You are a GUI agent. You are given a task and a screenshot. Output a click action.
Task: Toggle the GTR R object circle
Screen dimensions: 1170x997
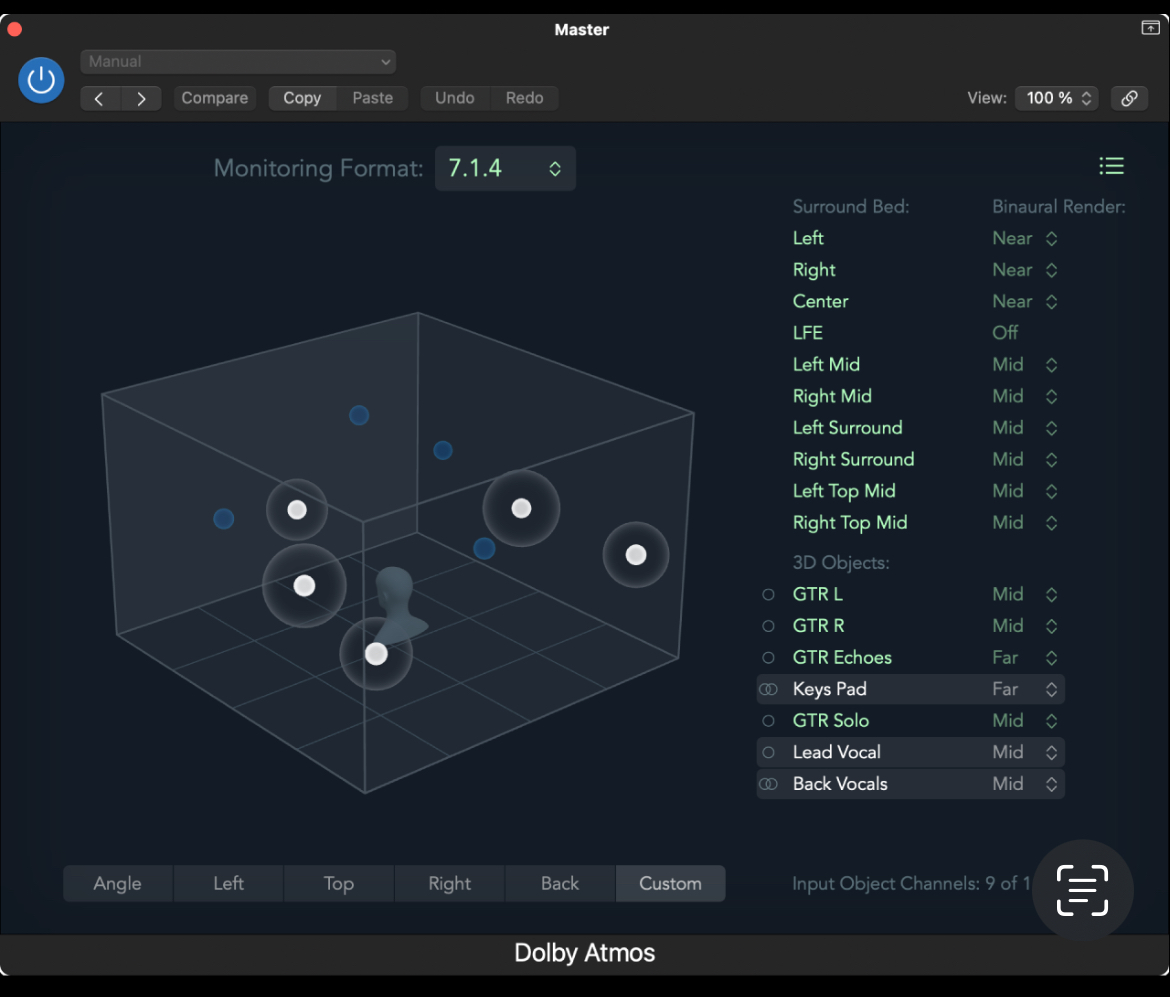(769, 626)
